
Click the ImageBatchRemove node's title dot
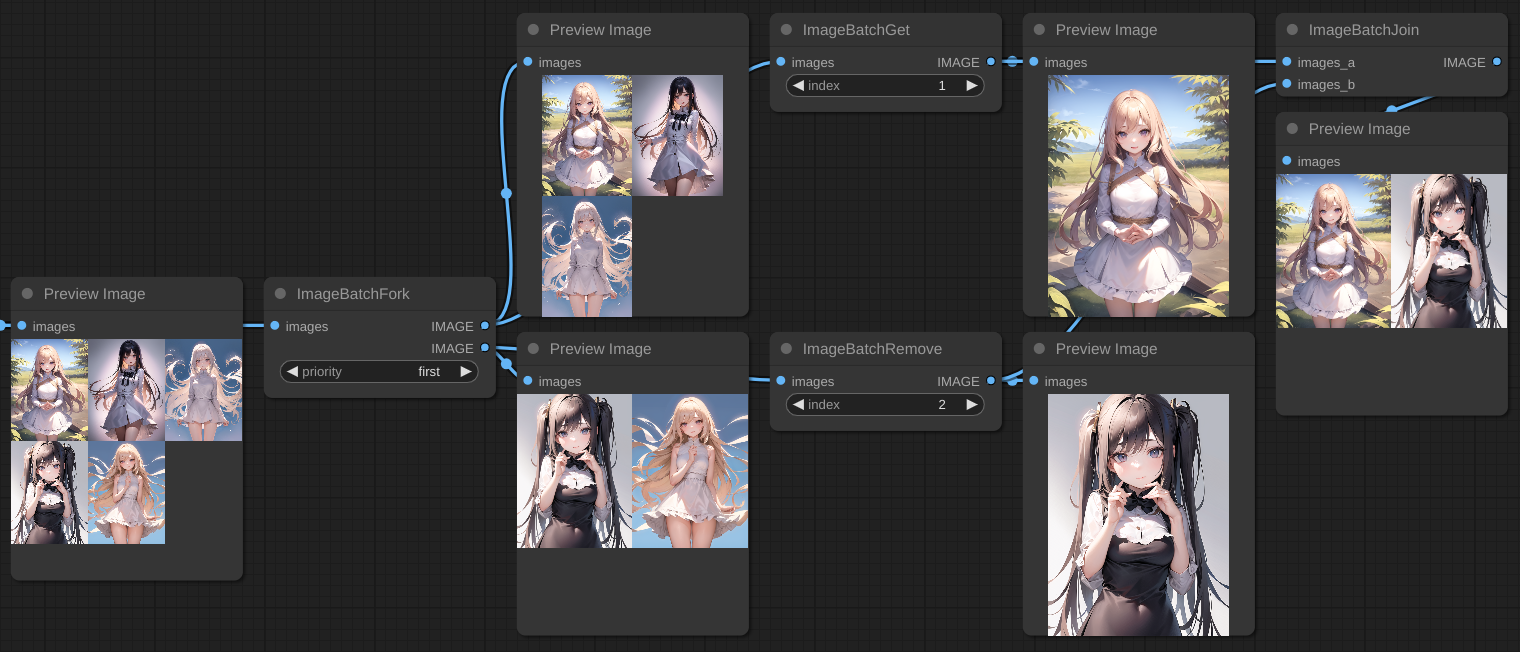786,349
